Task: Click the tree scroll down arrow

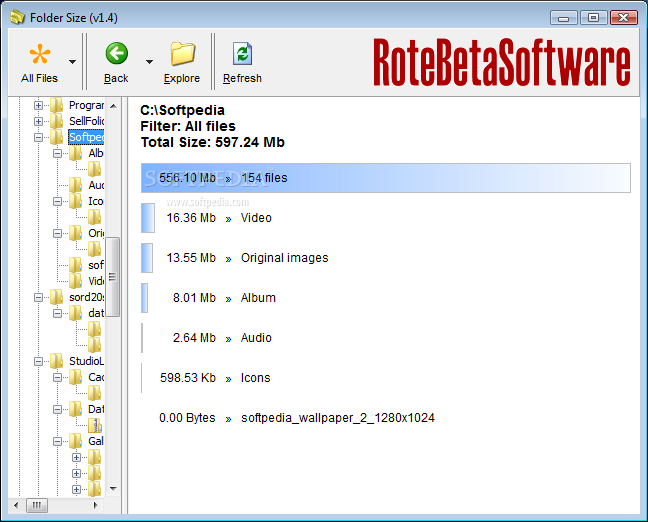Action: 113,489
